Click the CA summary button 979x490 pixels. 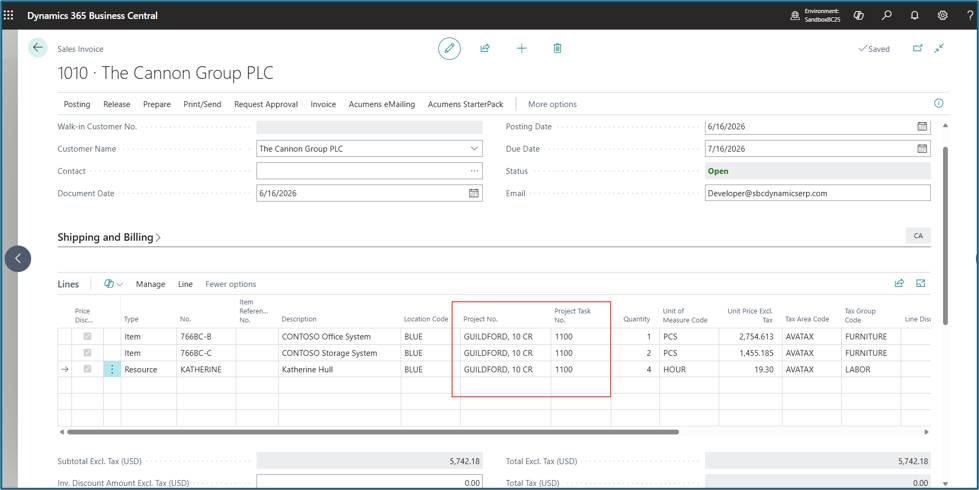(918, 236)
